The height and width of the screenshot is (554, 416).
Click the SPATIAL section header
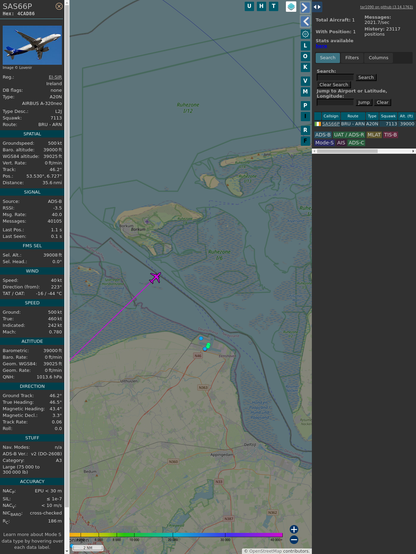[x=32, y=134]
